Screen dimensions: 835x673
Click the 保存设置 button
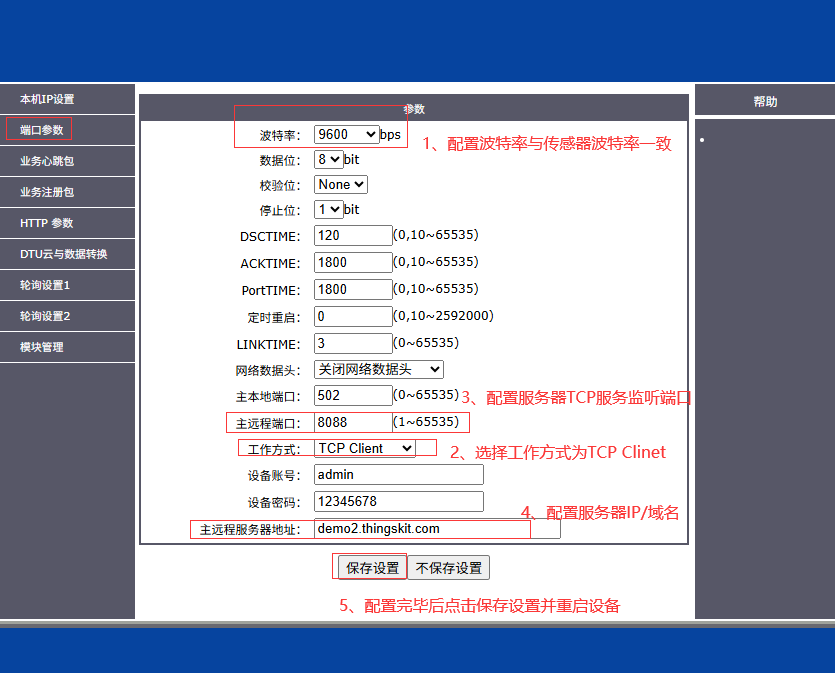(372, 568)
